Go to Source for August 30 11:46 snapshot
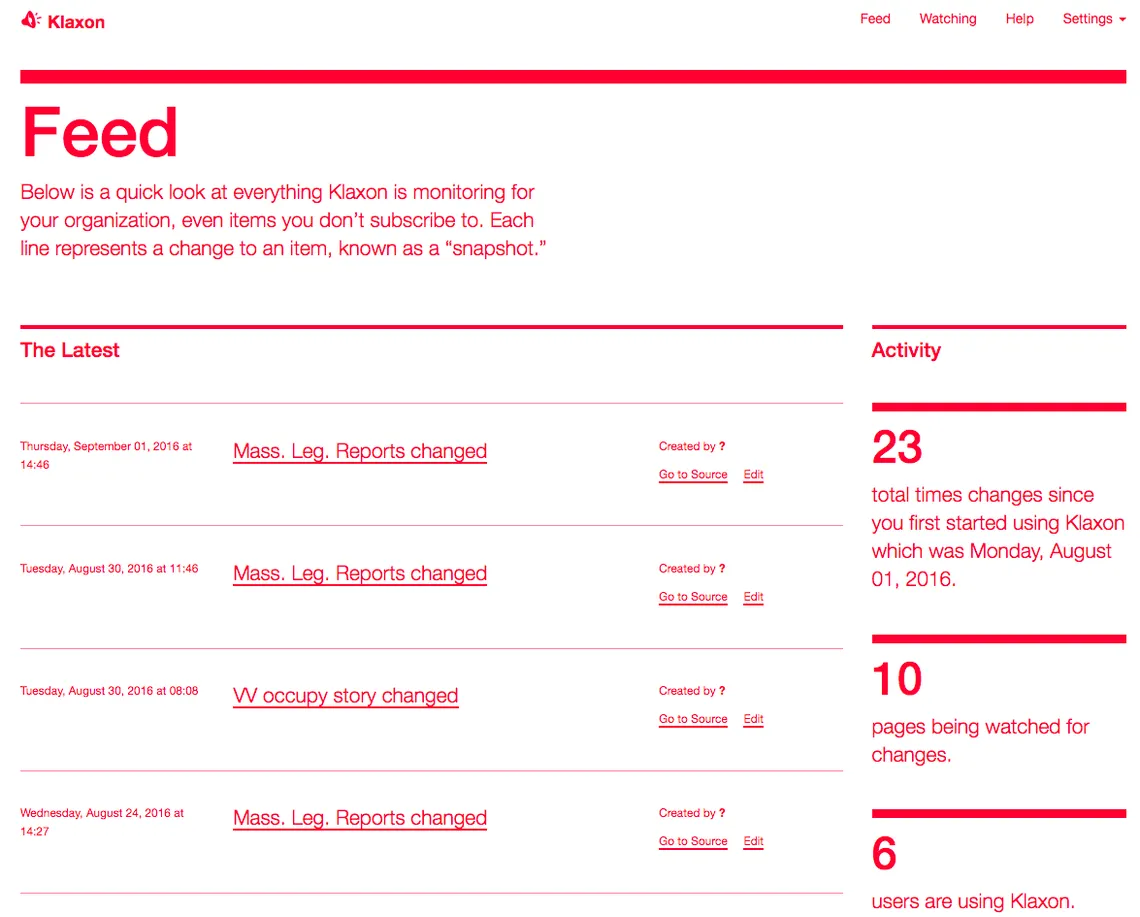 point(693,596)
